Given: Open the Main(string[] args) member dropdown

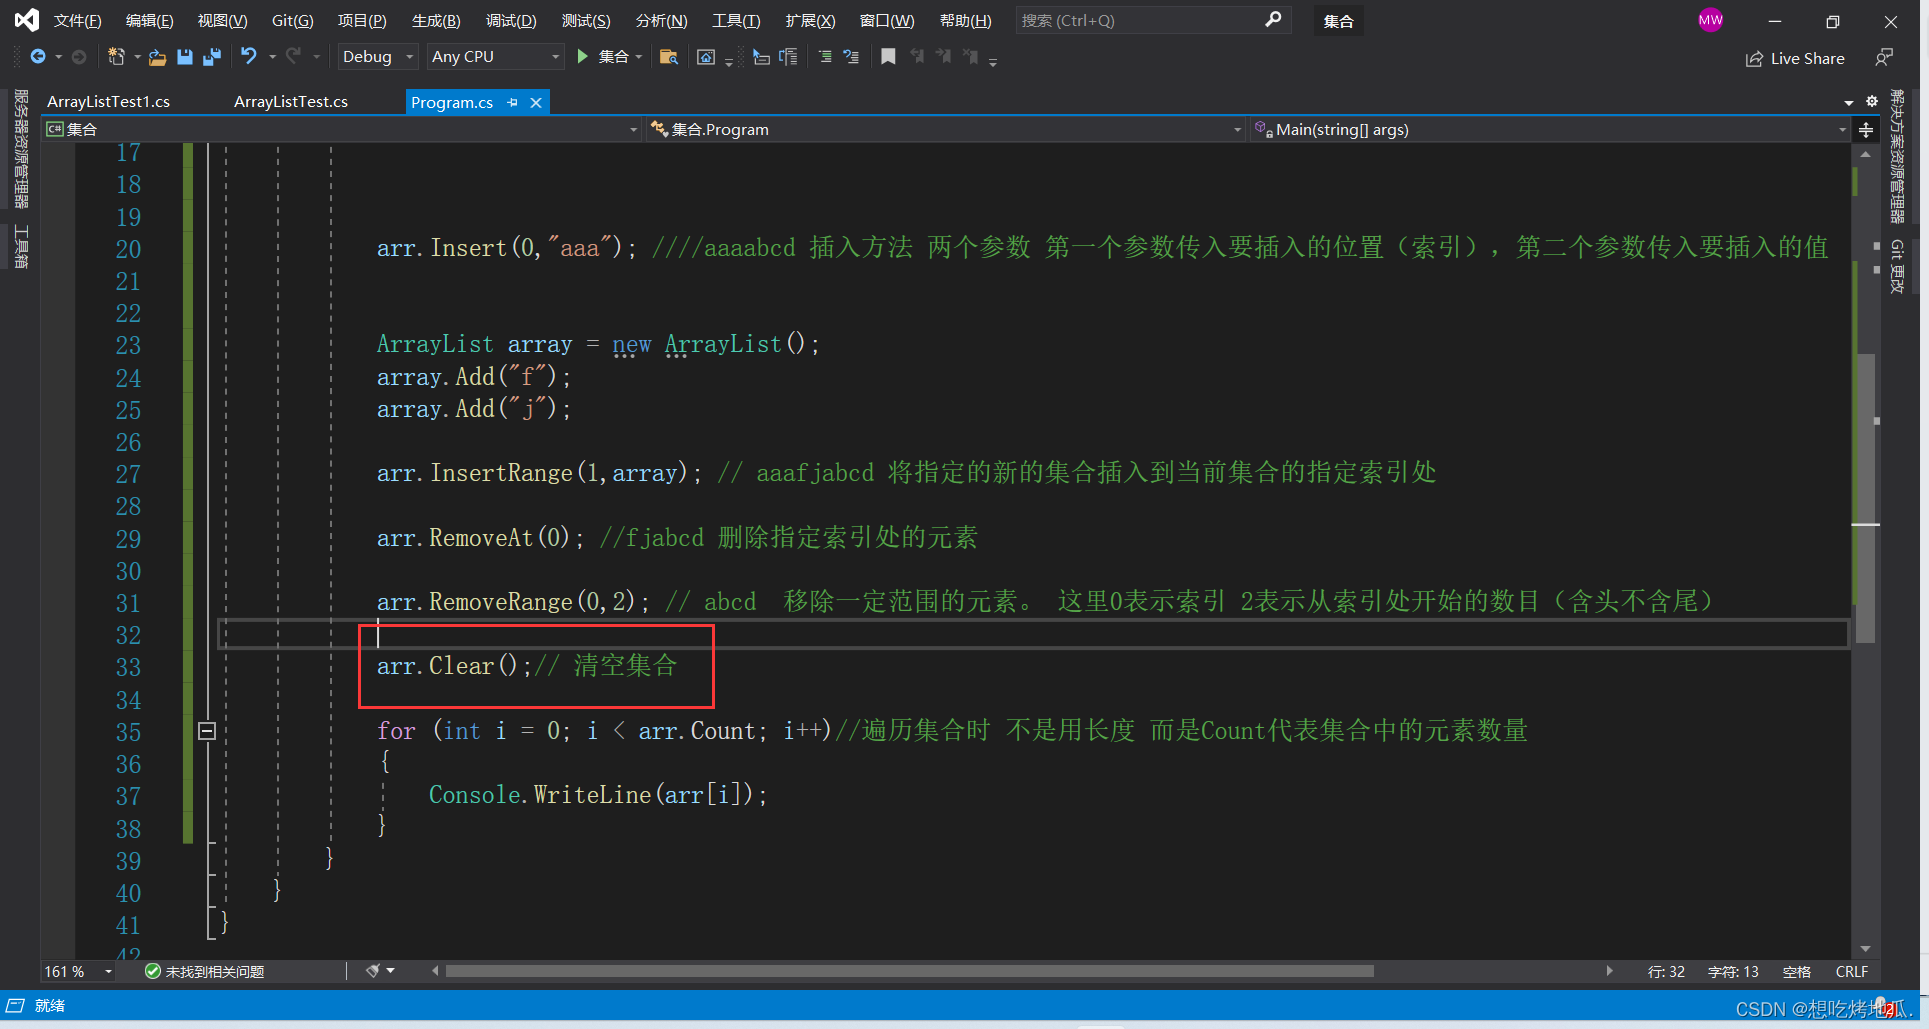Looking at the screenshot, I should coord(1550,130).
